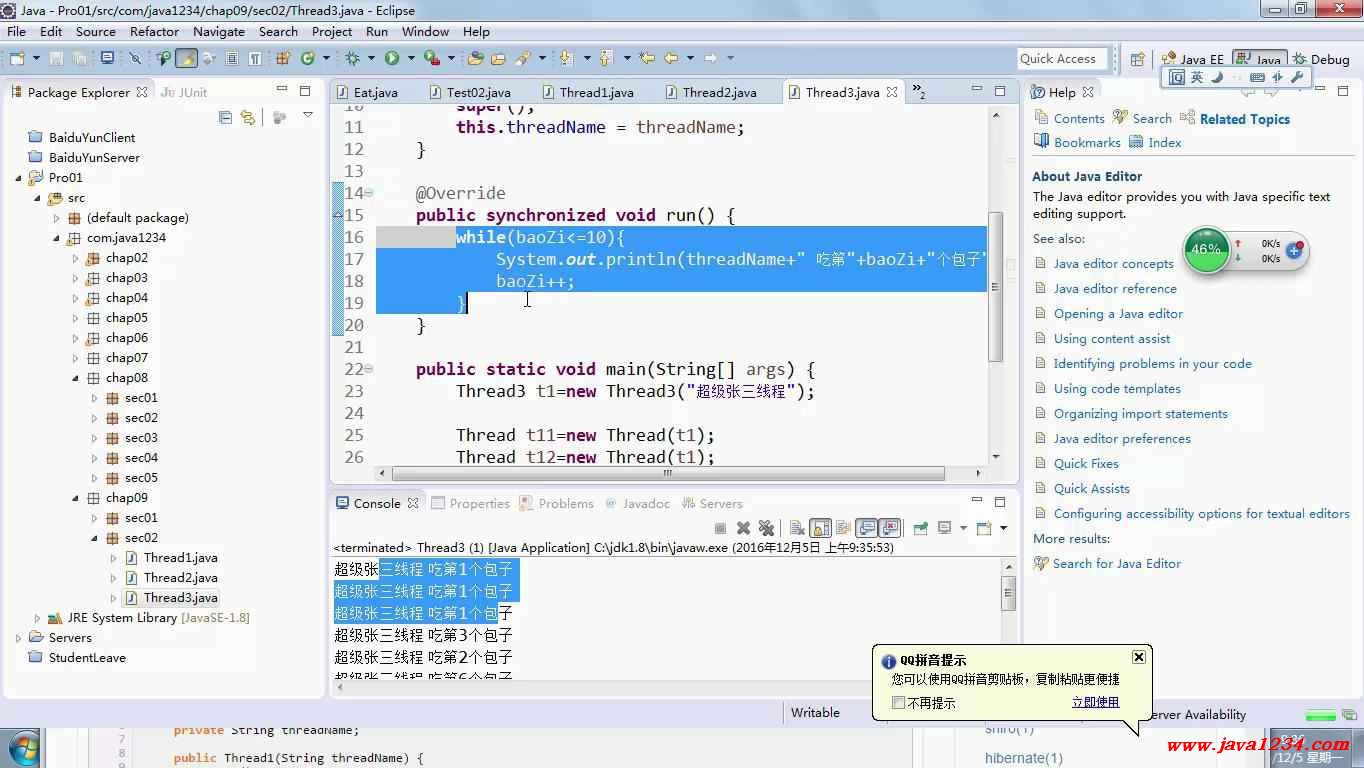
Task: Click the Pin Console icon
Action: tap(920, 528)
